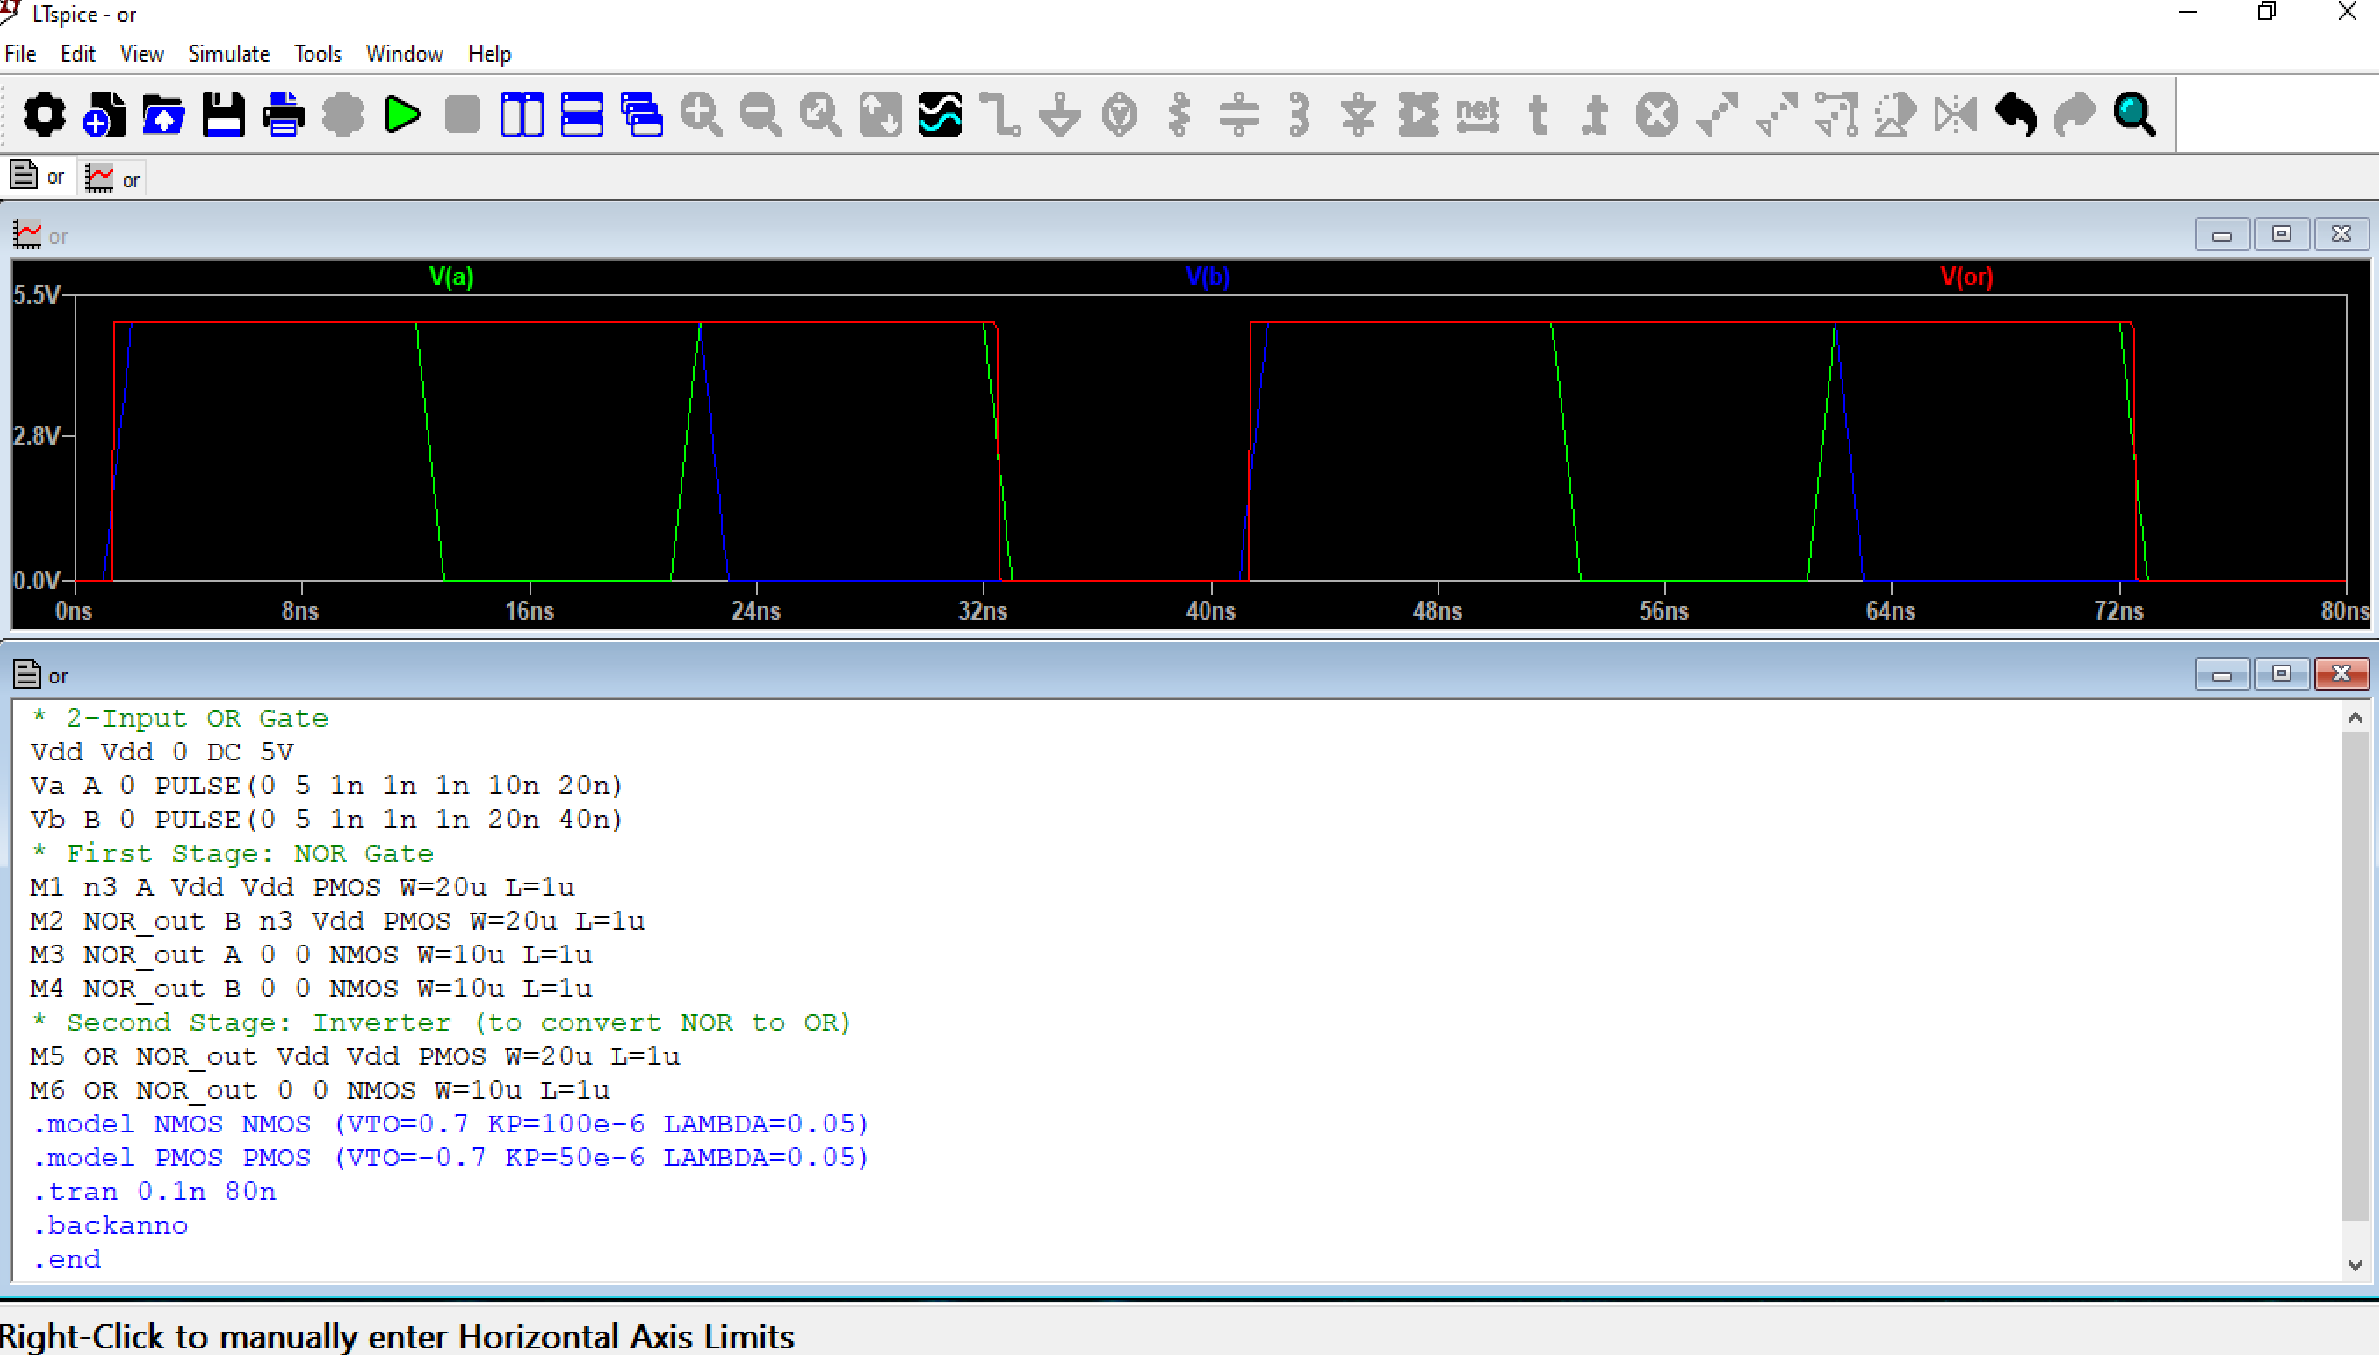Viewport: 2379px width, 1355px height.
Task: Place a resistor component
Action: click(1180, 115)
